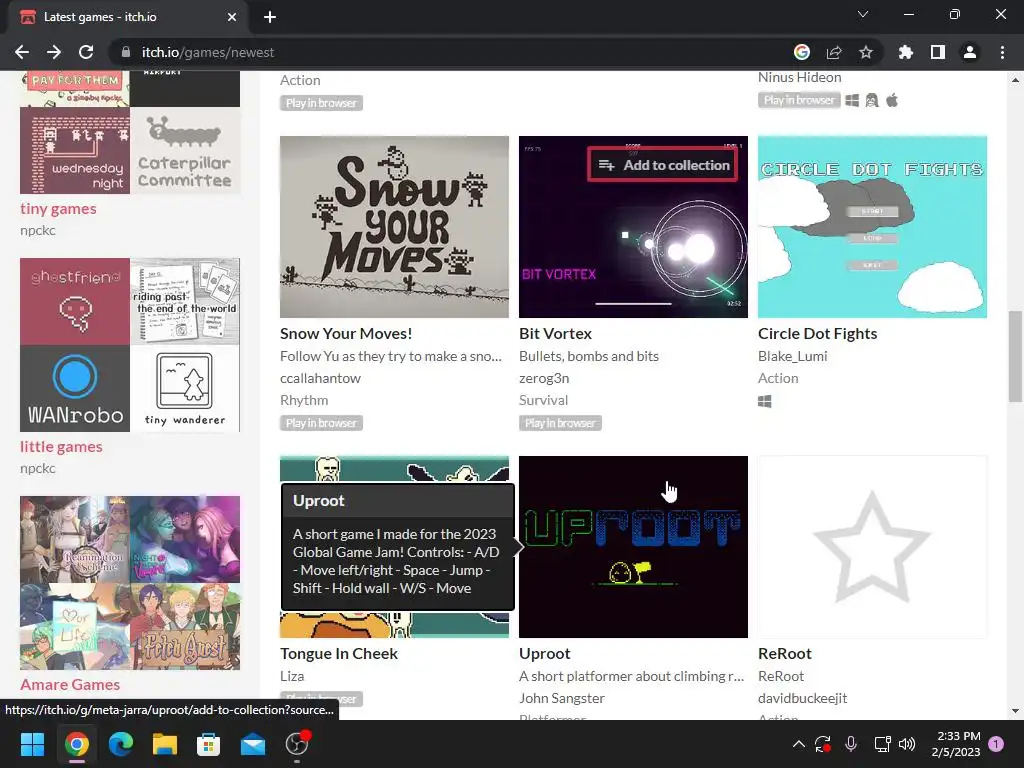Open the tiny wanderer collection thumbnail
Image resolution: width=1024 pixels, height=768 pixels.
(x=185, y=389)
